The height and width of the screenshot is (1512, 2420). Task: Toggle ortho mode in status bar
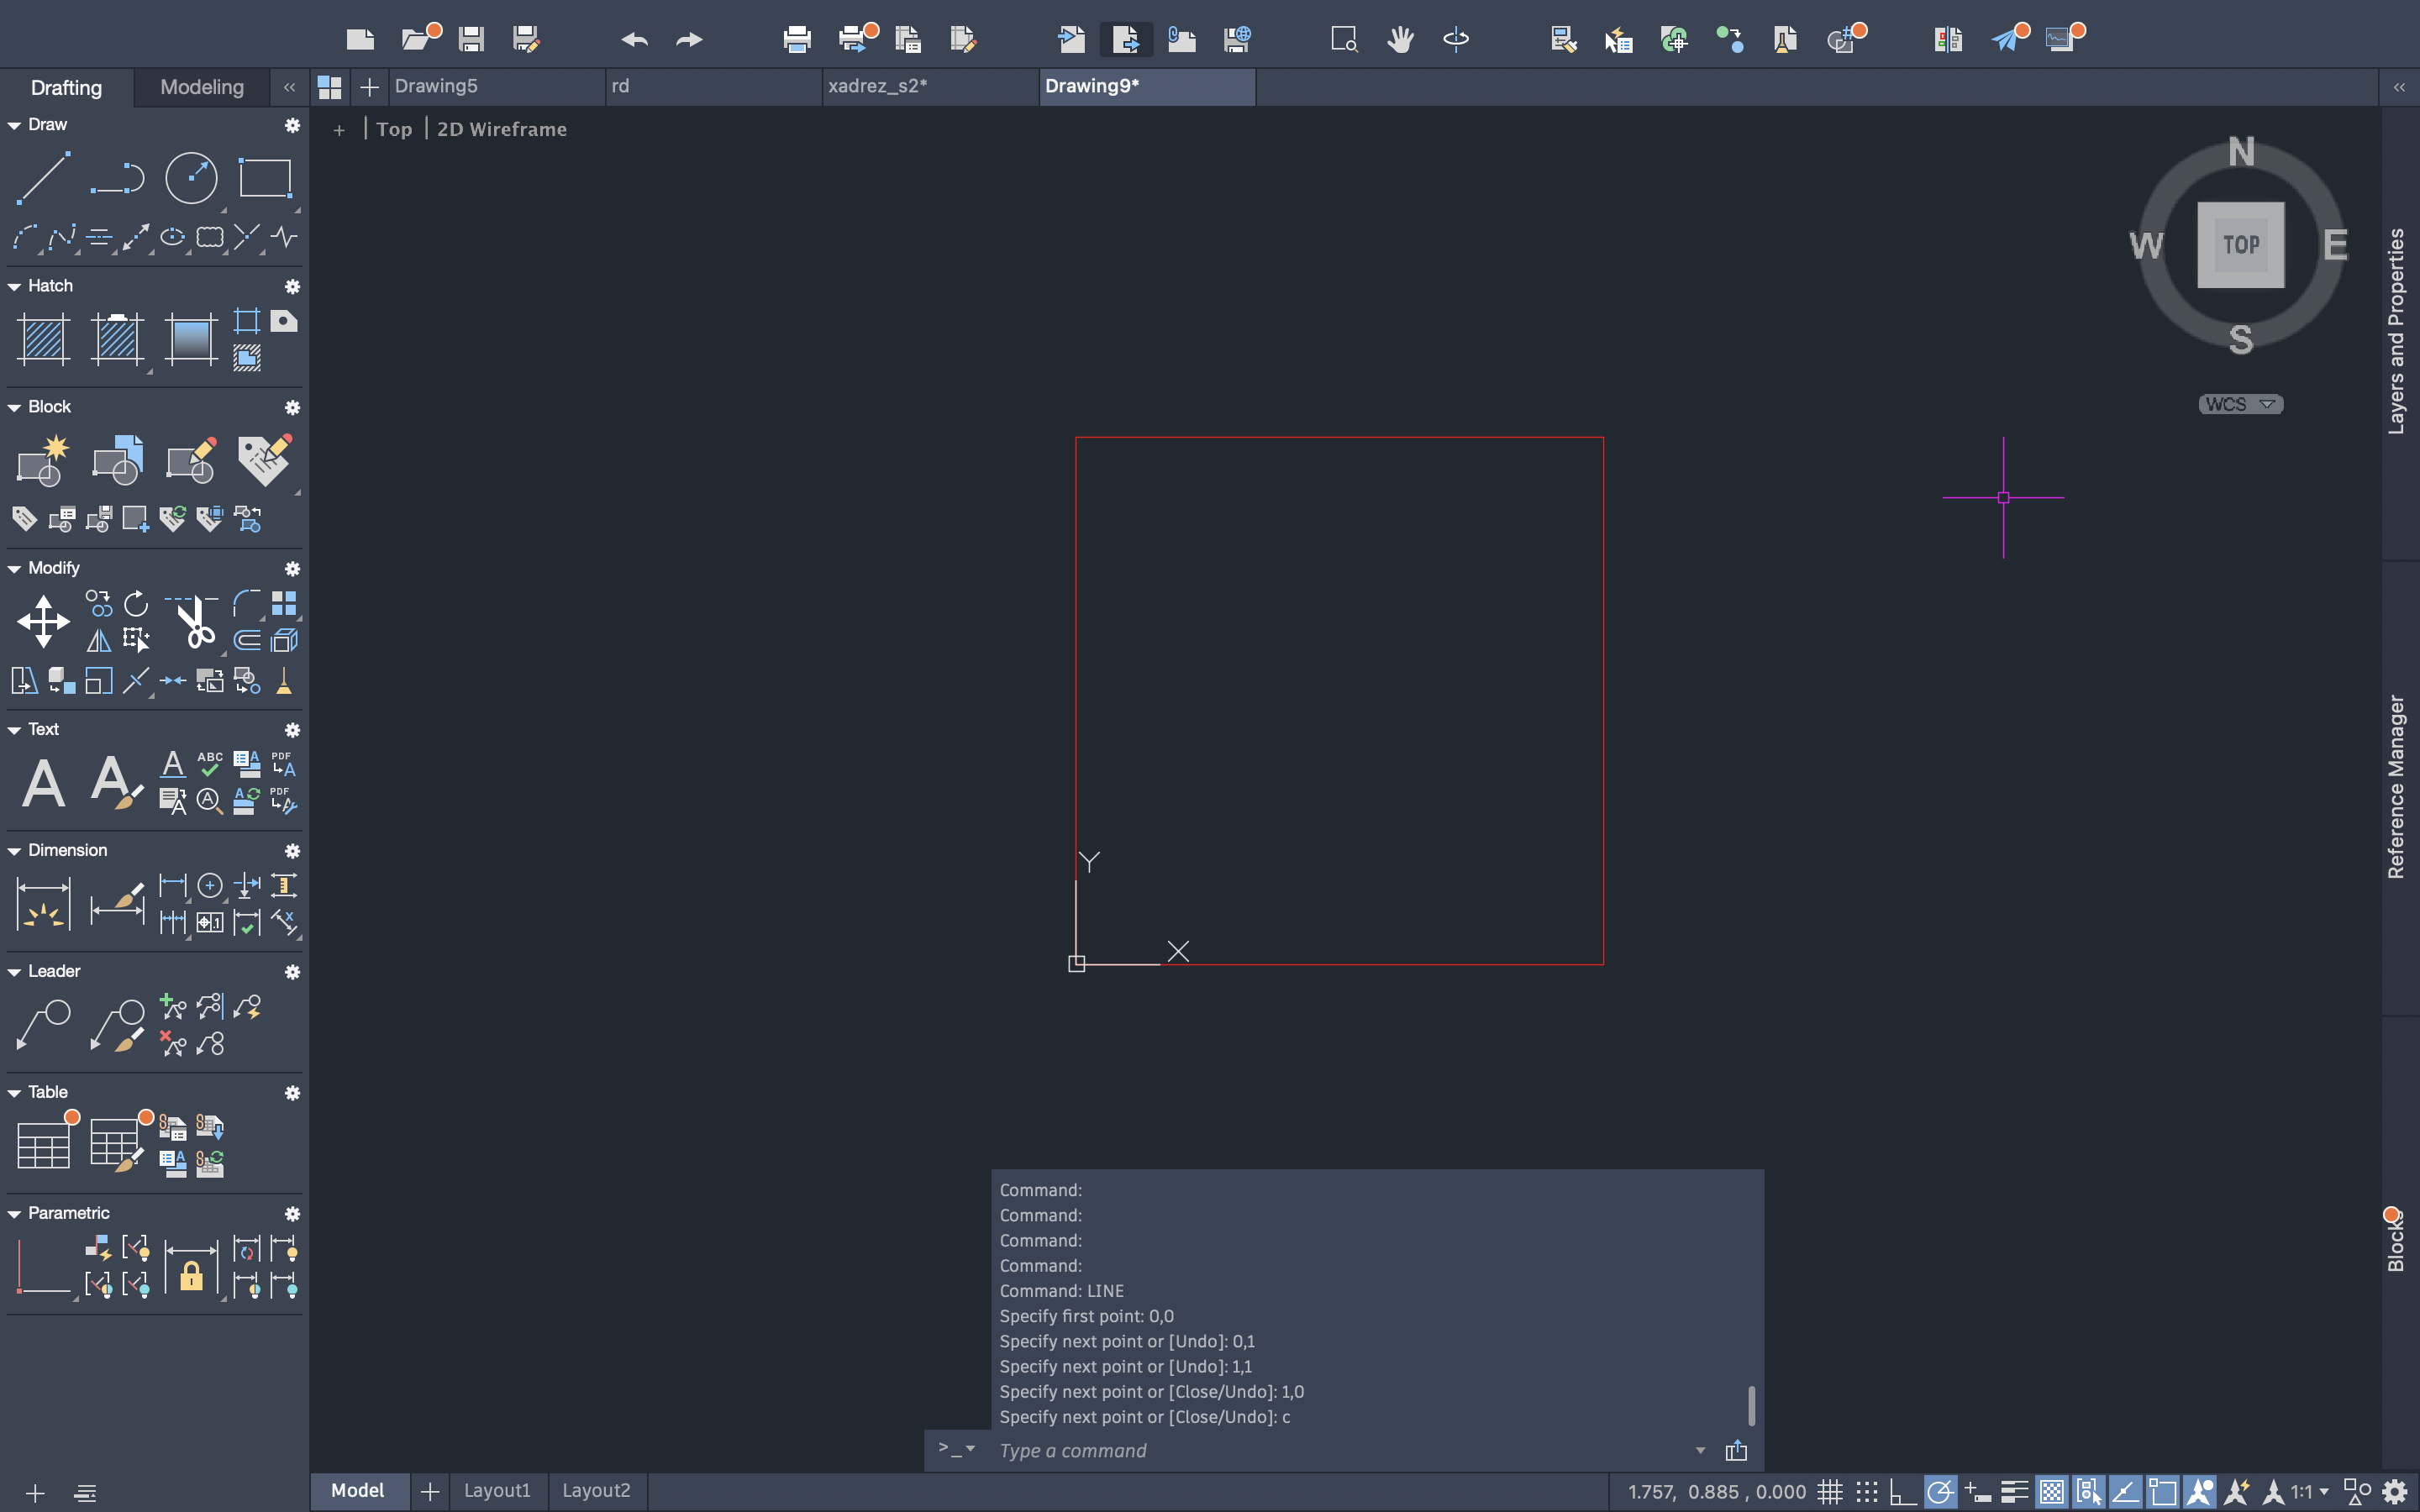click(x=1902, y=1492)
